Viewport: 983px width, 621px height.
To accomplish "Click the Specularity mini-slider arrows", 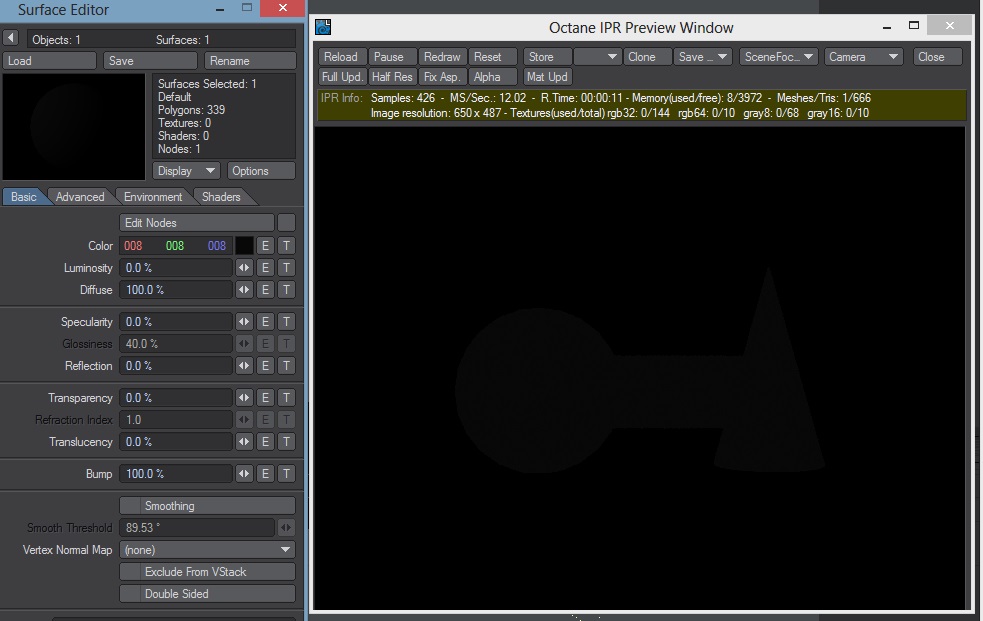I will (244, 321).
